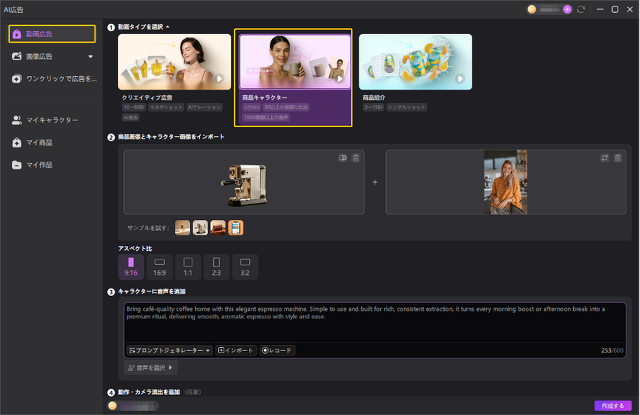Click into the voice script text field

[375, 323]
